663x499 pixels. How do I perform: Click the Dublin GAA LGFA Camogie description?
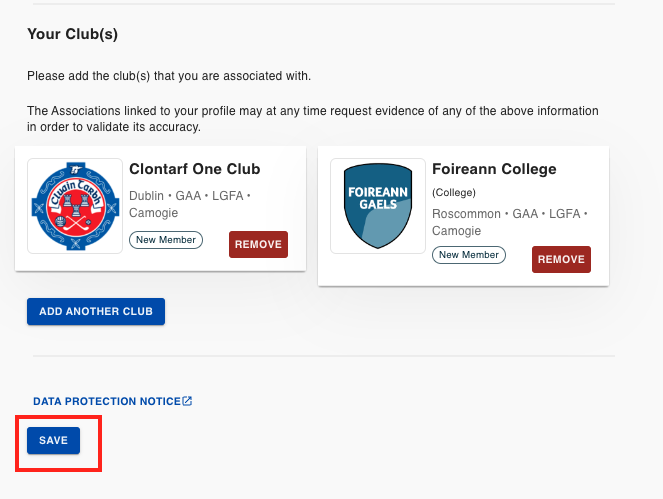click(x=190, y=204)
